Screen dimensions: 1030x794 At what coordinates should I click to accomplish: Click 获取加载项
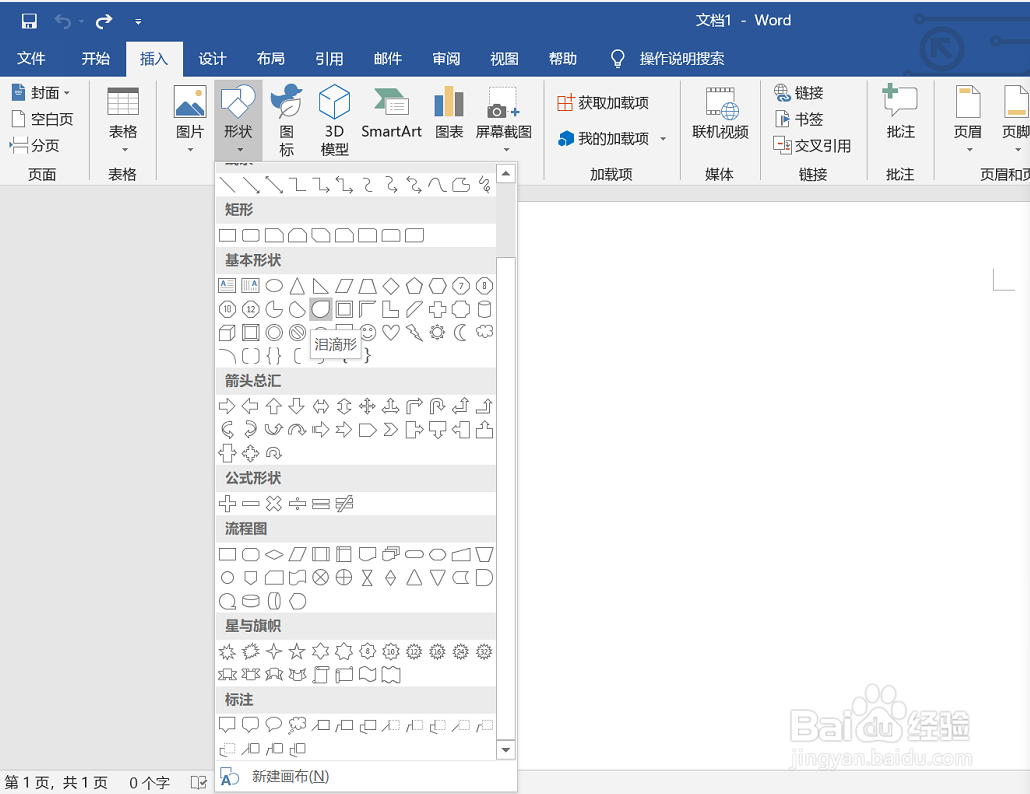[603, 102]
